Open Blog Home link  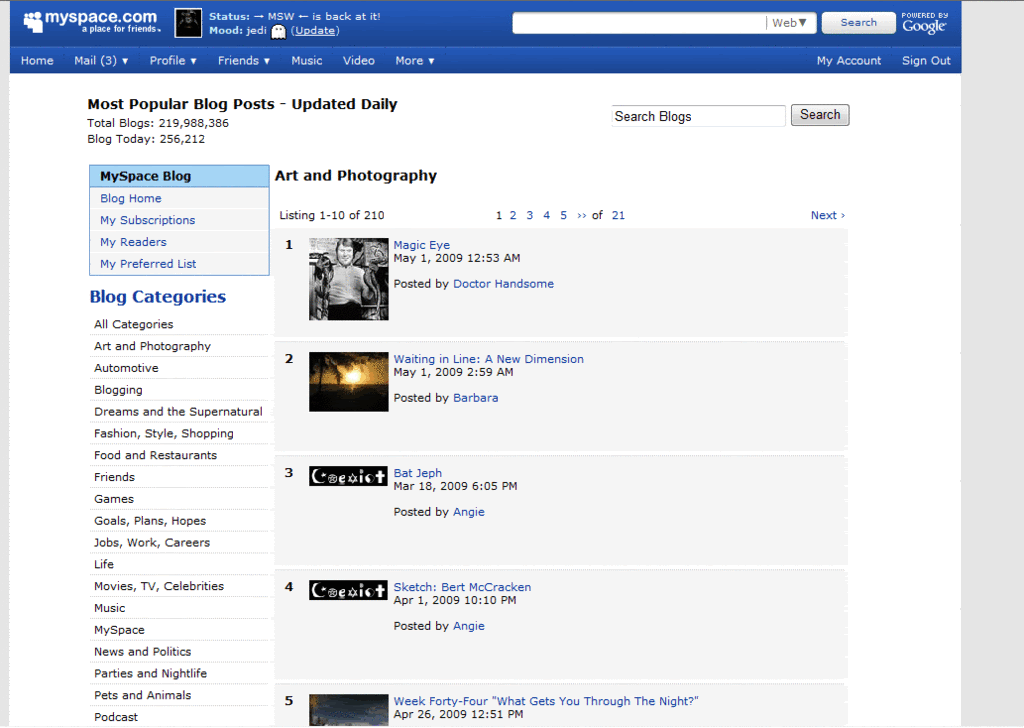pos(131,198)
